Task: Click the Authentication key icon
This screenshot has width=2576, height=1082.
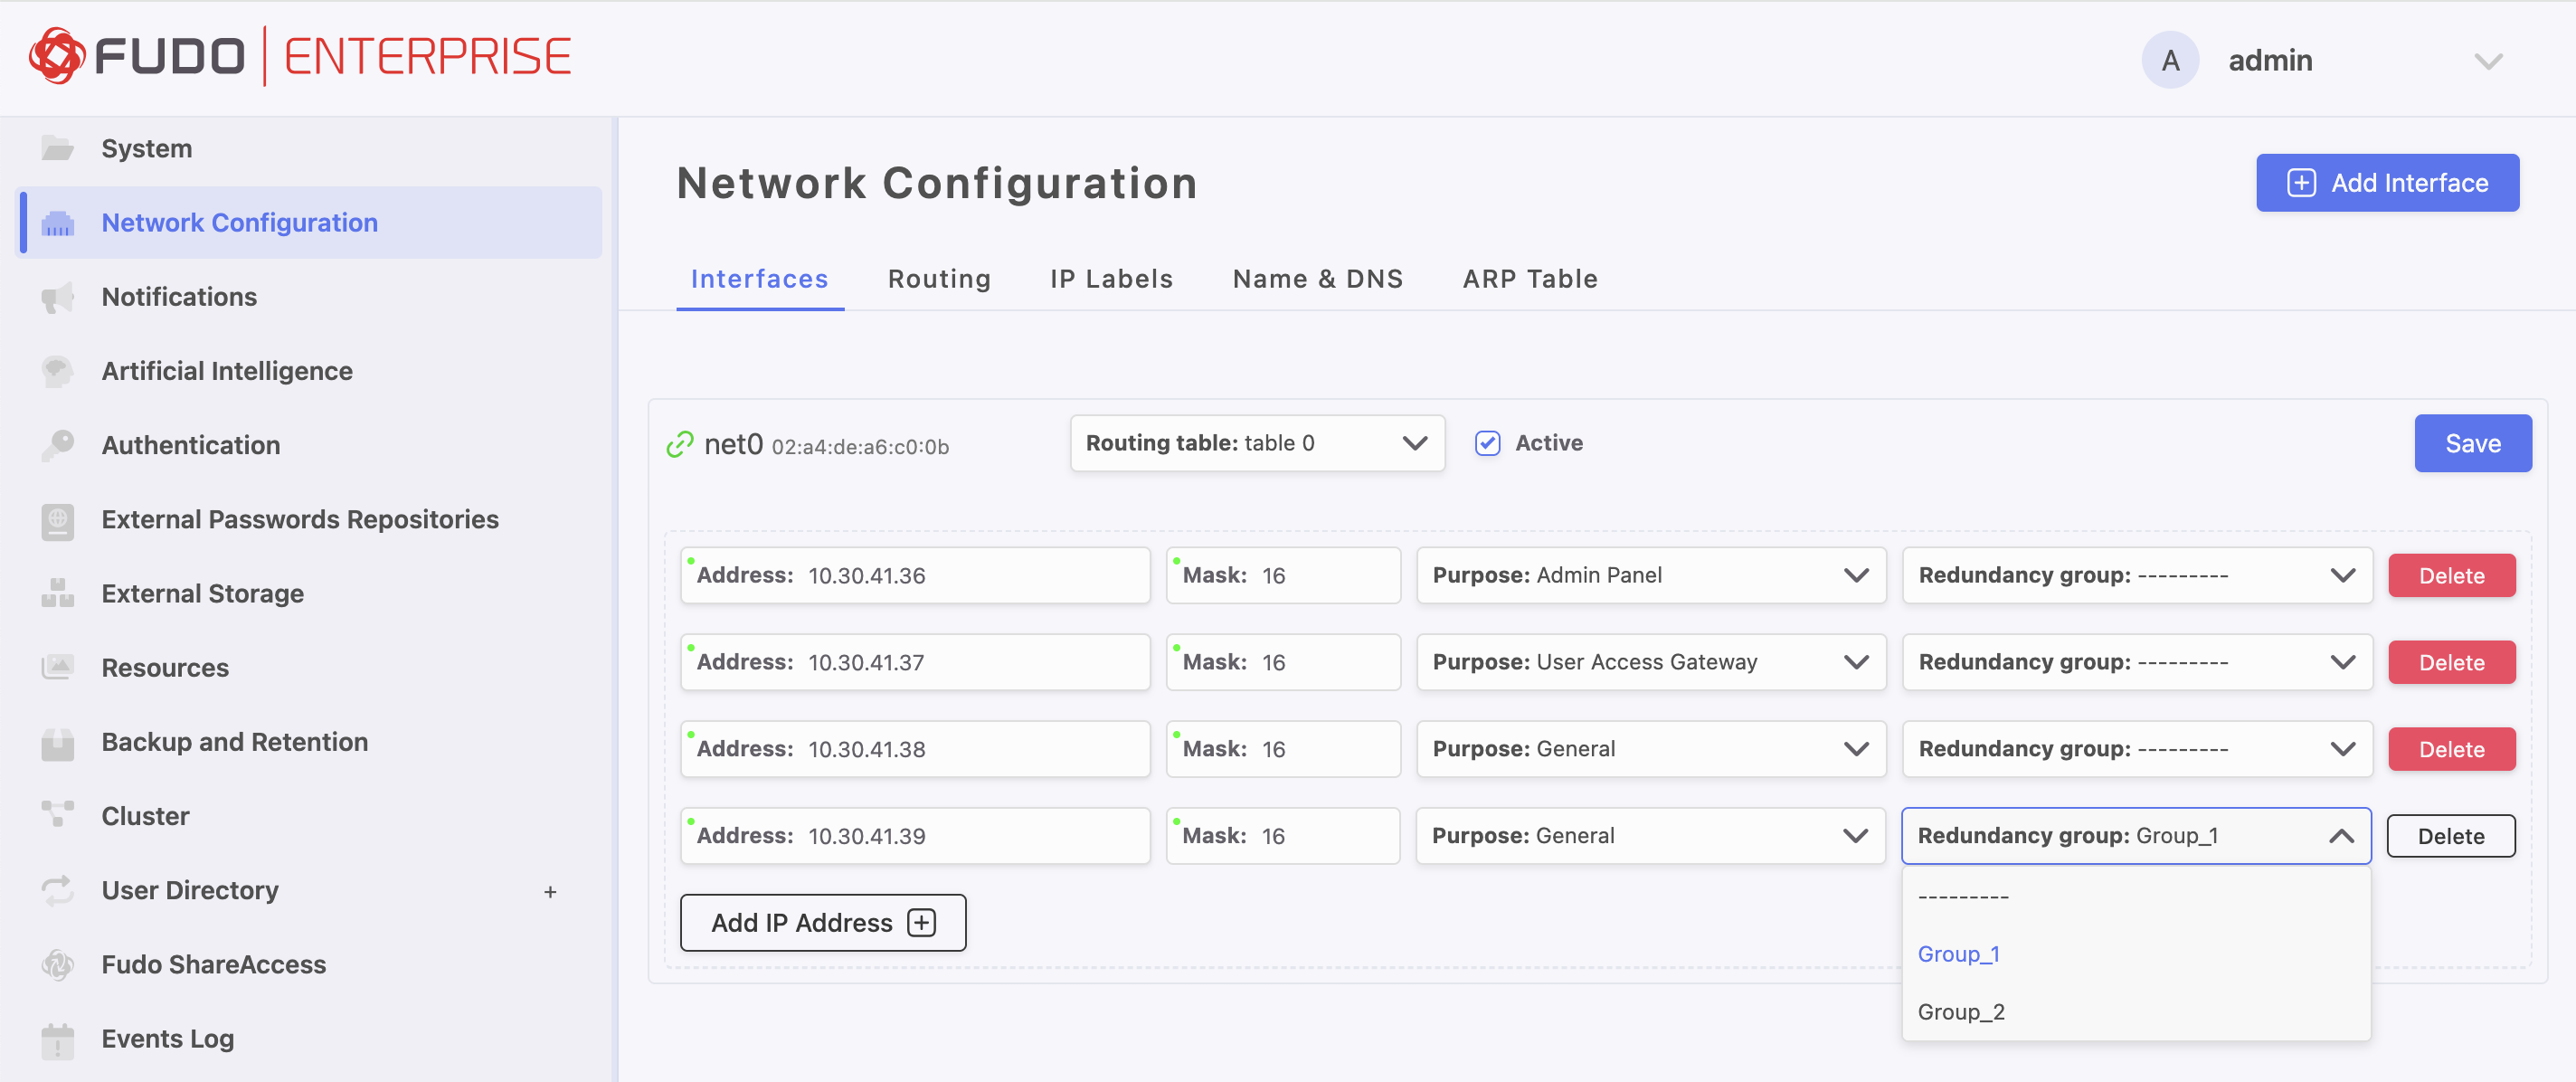Action: [x=58, y=445]
